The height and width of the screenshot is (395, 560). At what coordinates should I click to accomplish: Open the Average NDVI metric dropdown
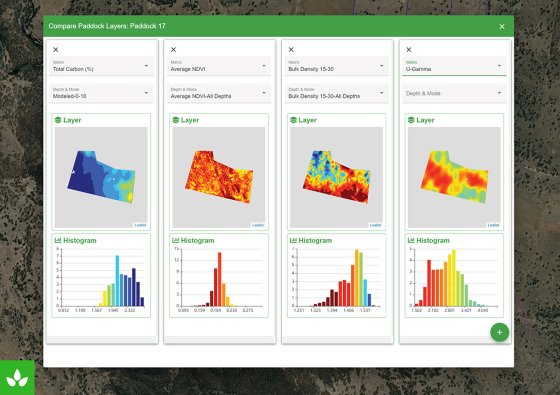(x=219, y=66)
